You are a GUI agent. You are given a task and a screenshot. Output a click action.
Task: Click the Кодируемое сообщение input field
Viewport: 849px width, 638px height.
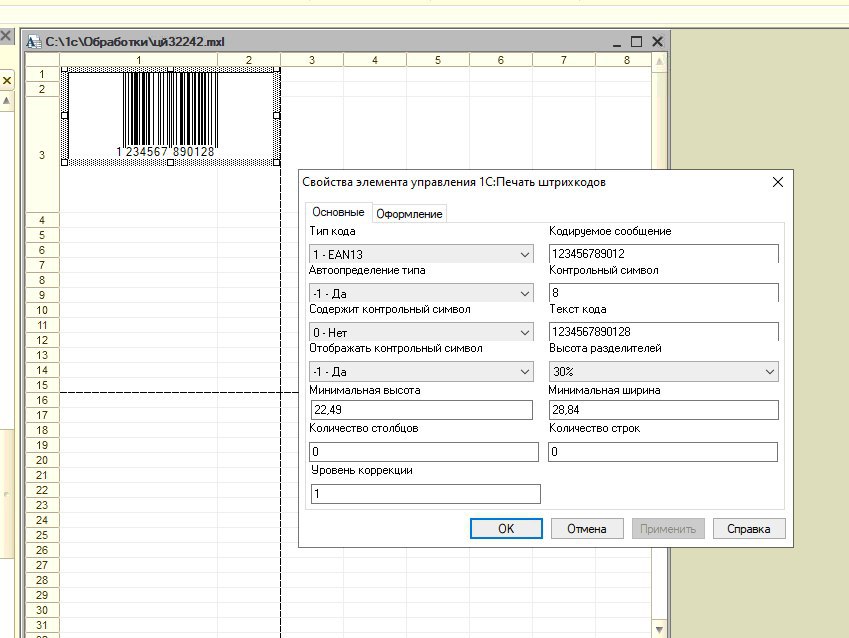coord(663,253)
